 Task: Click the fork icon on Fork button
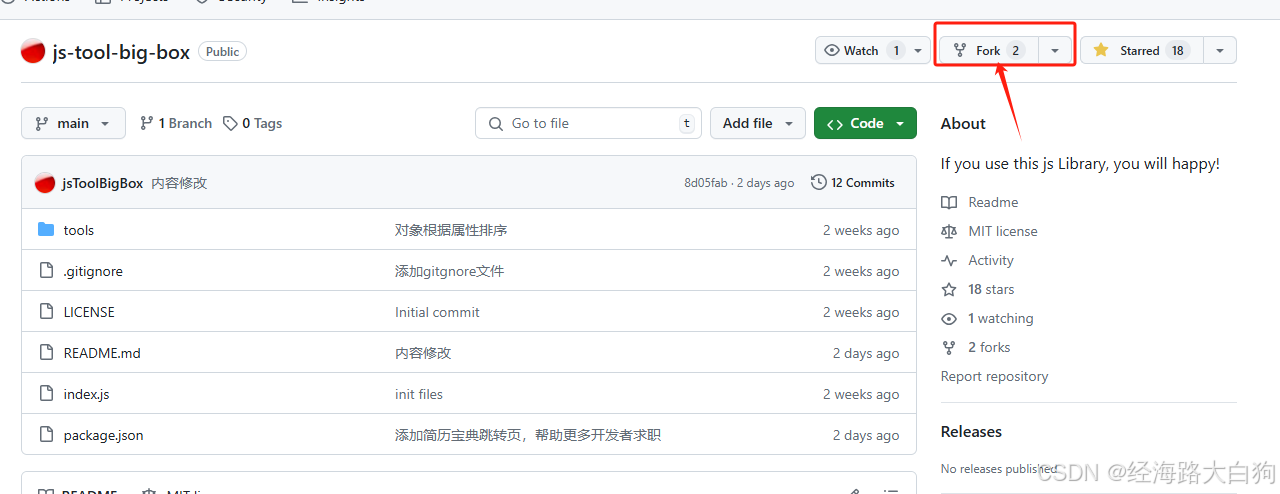960,50
